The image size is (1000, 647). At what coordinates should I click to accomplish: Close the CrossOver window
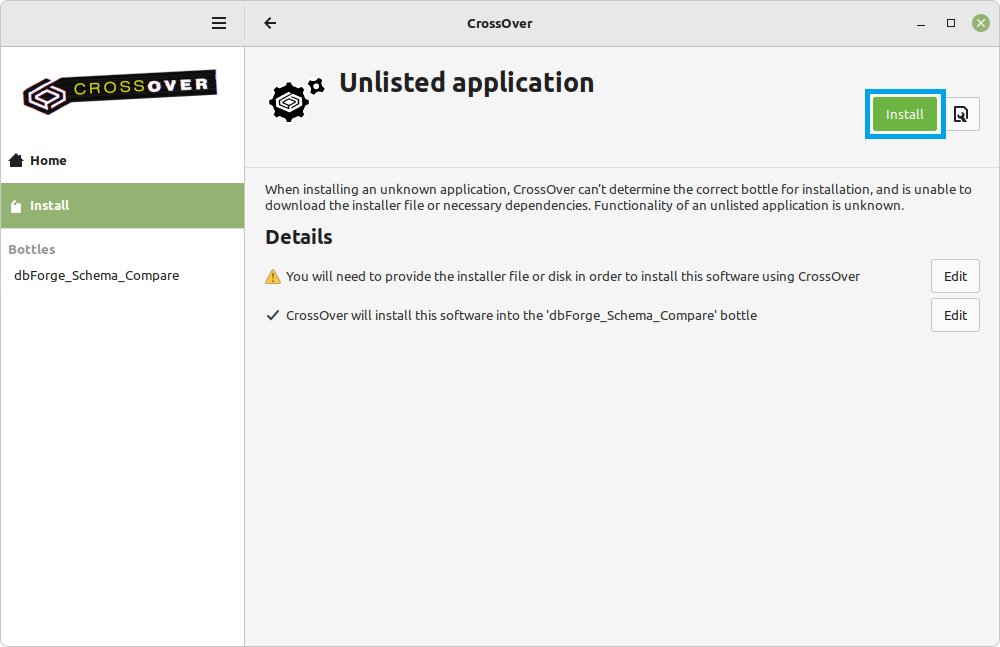(981, 23)
